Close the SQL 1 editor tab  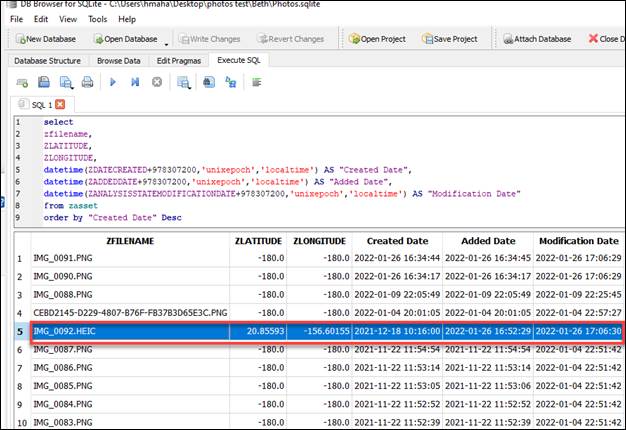(x=59, y=104)
